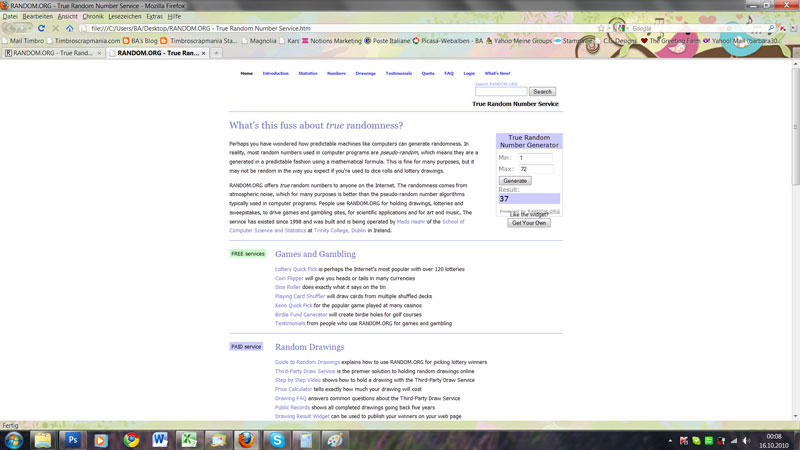Open Excel from the taskbar

point(189,440)
